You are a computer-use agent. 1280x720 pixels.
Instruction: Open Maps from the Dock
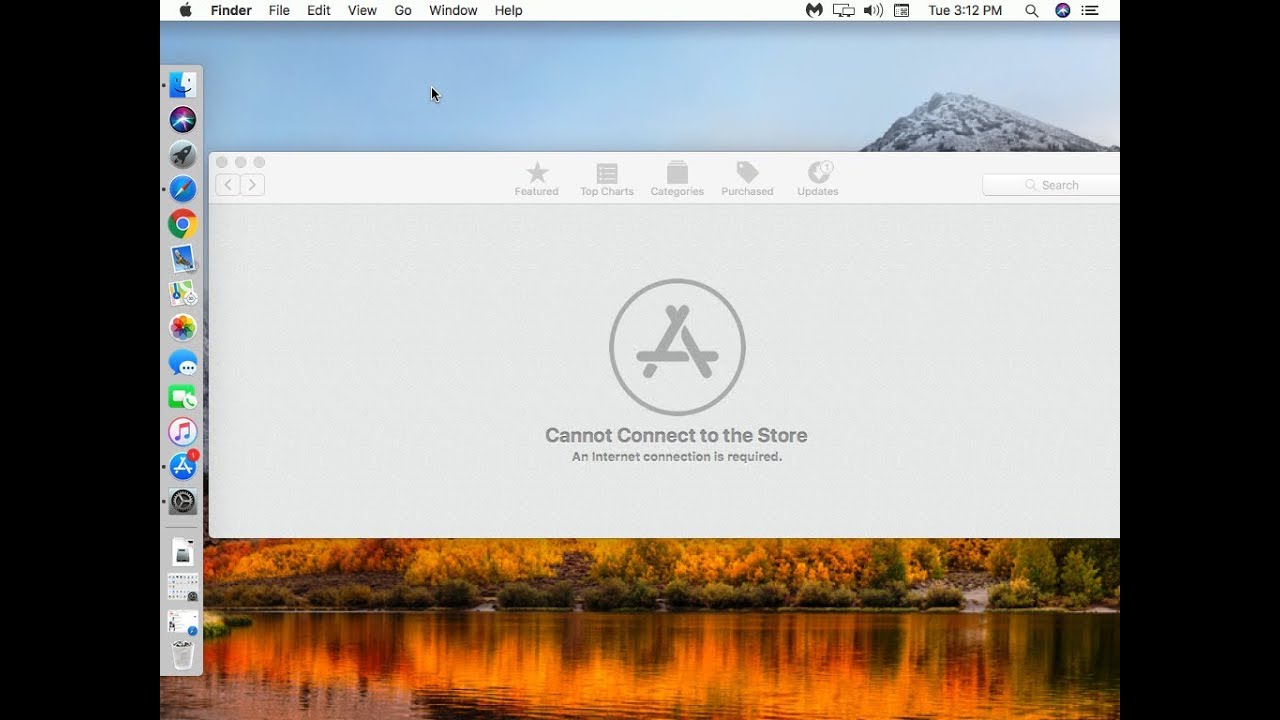click(182, 293)
